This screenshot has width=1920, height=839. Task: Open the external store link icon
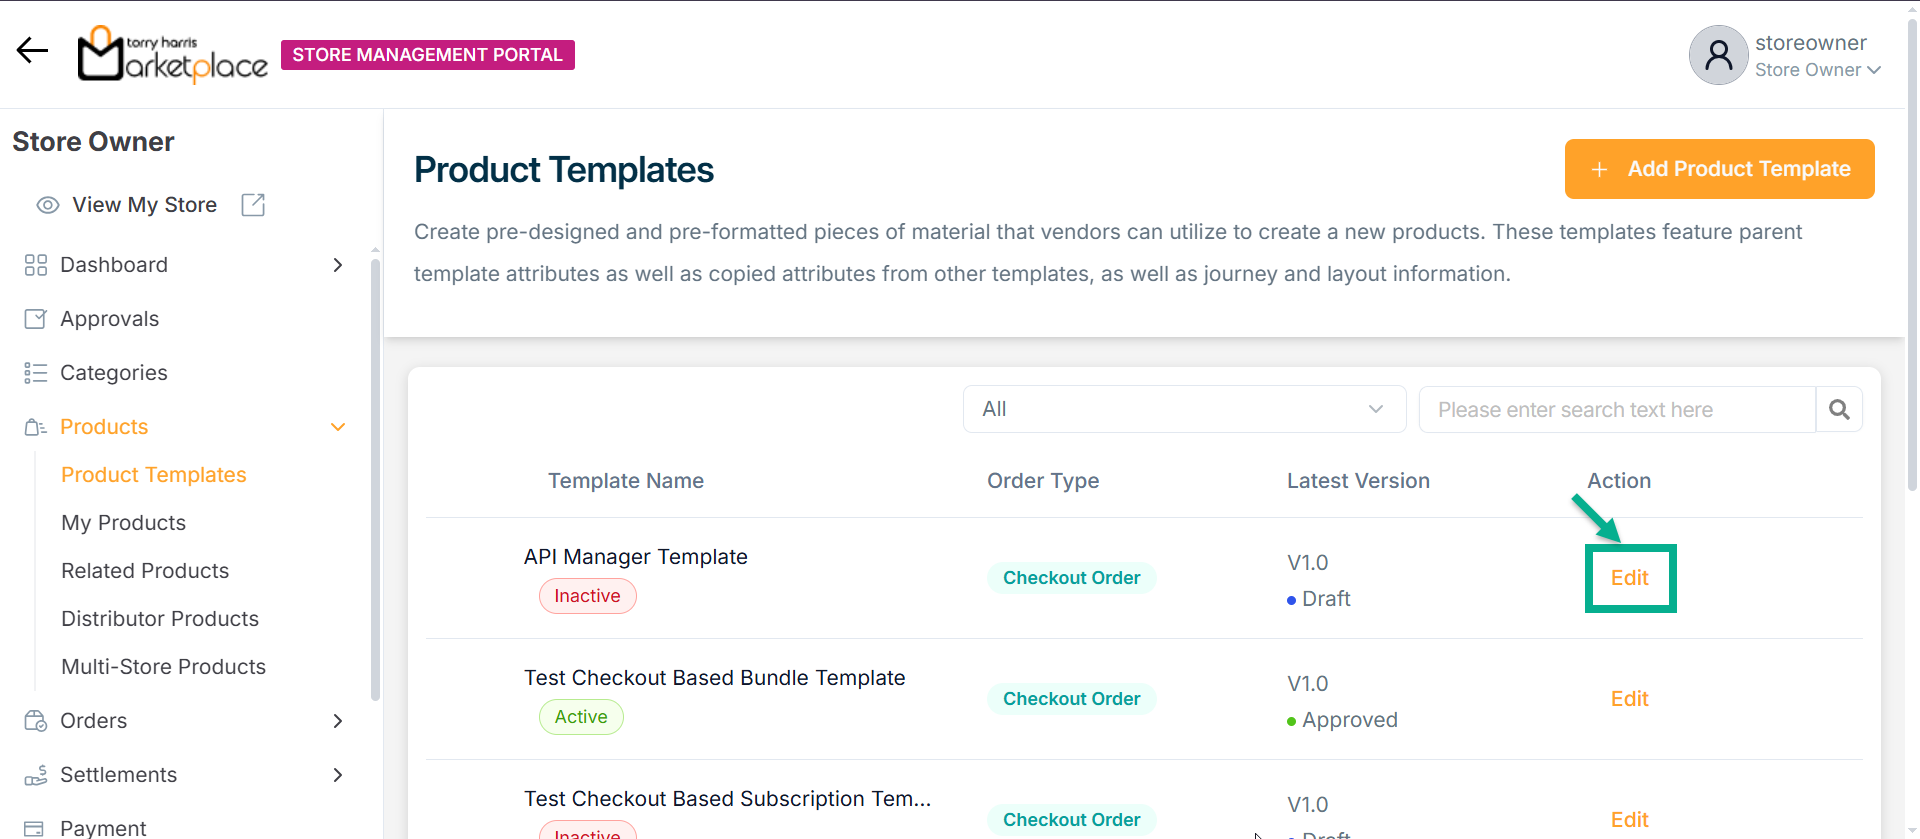pyautogui.click(x=253, y=205)
